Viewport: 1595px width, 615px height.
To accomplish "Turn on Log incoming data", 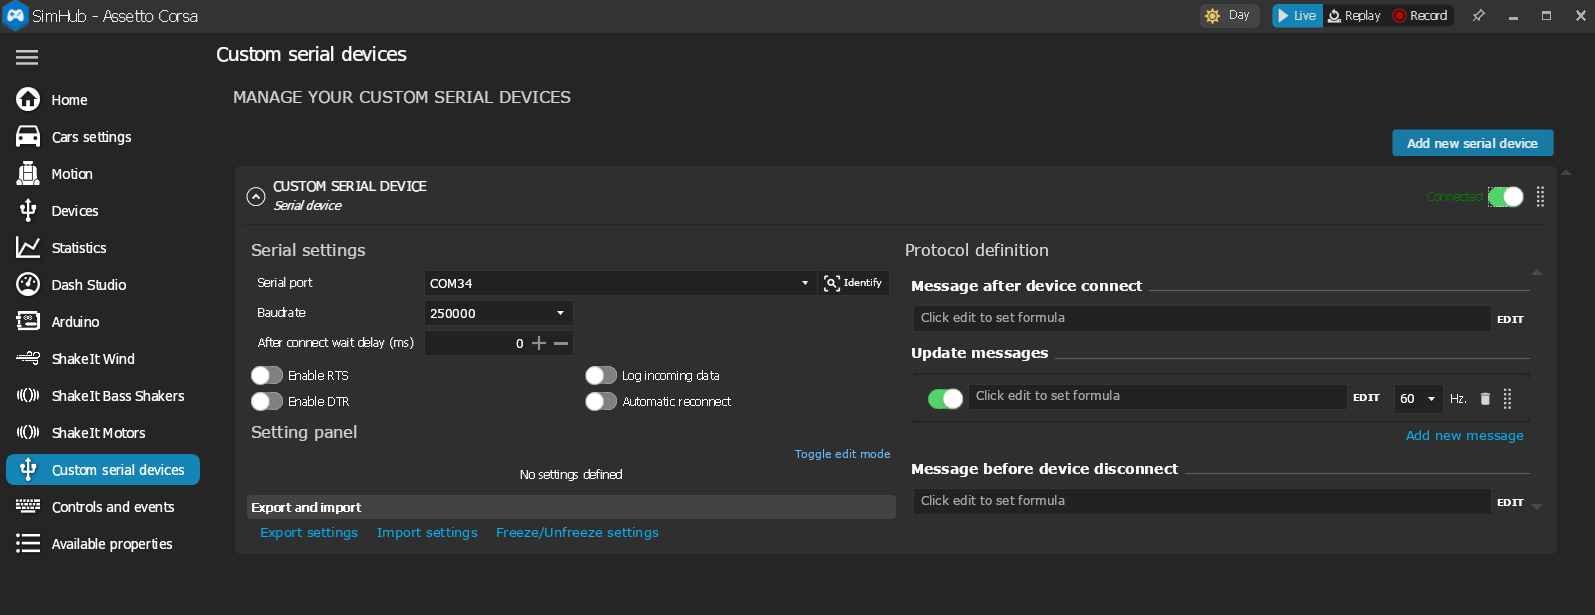I will pyautogui.click(x=601, y=376).
